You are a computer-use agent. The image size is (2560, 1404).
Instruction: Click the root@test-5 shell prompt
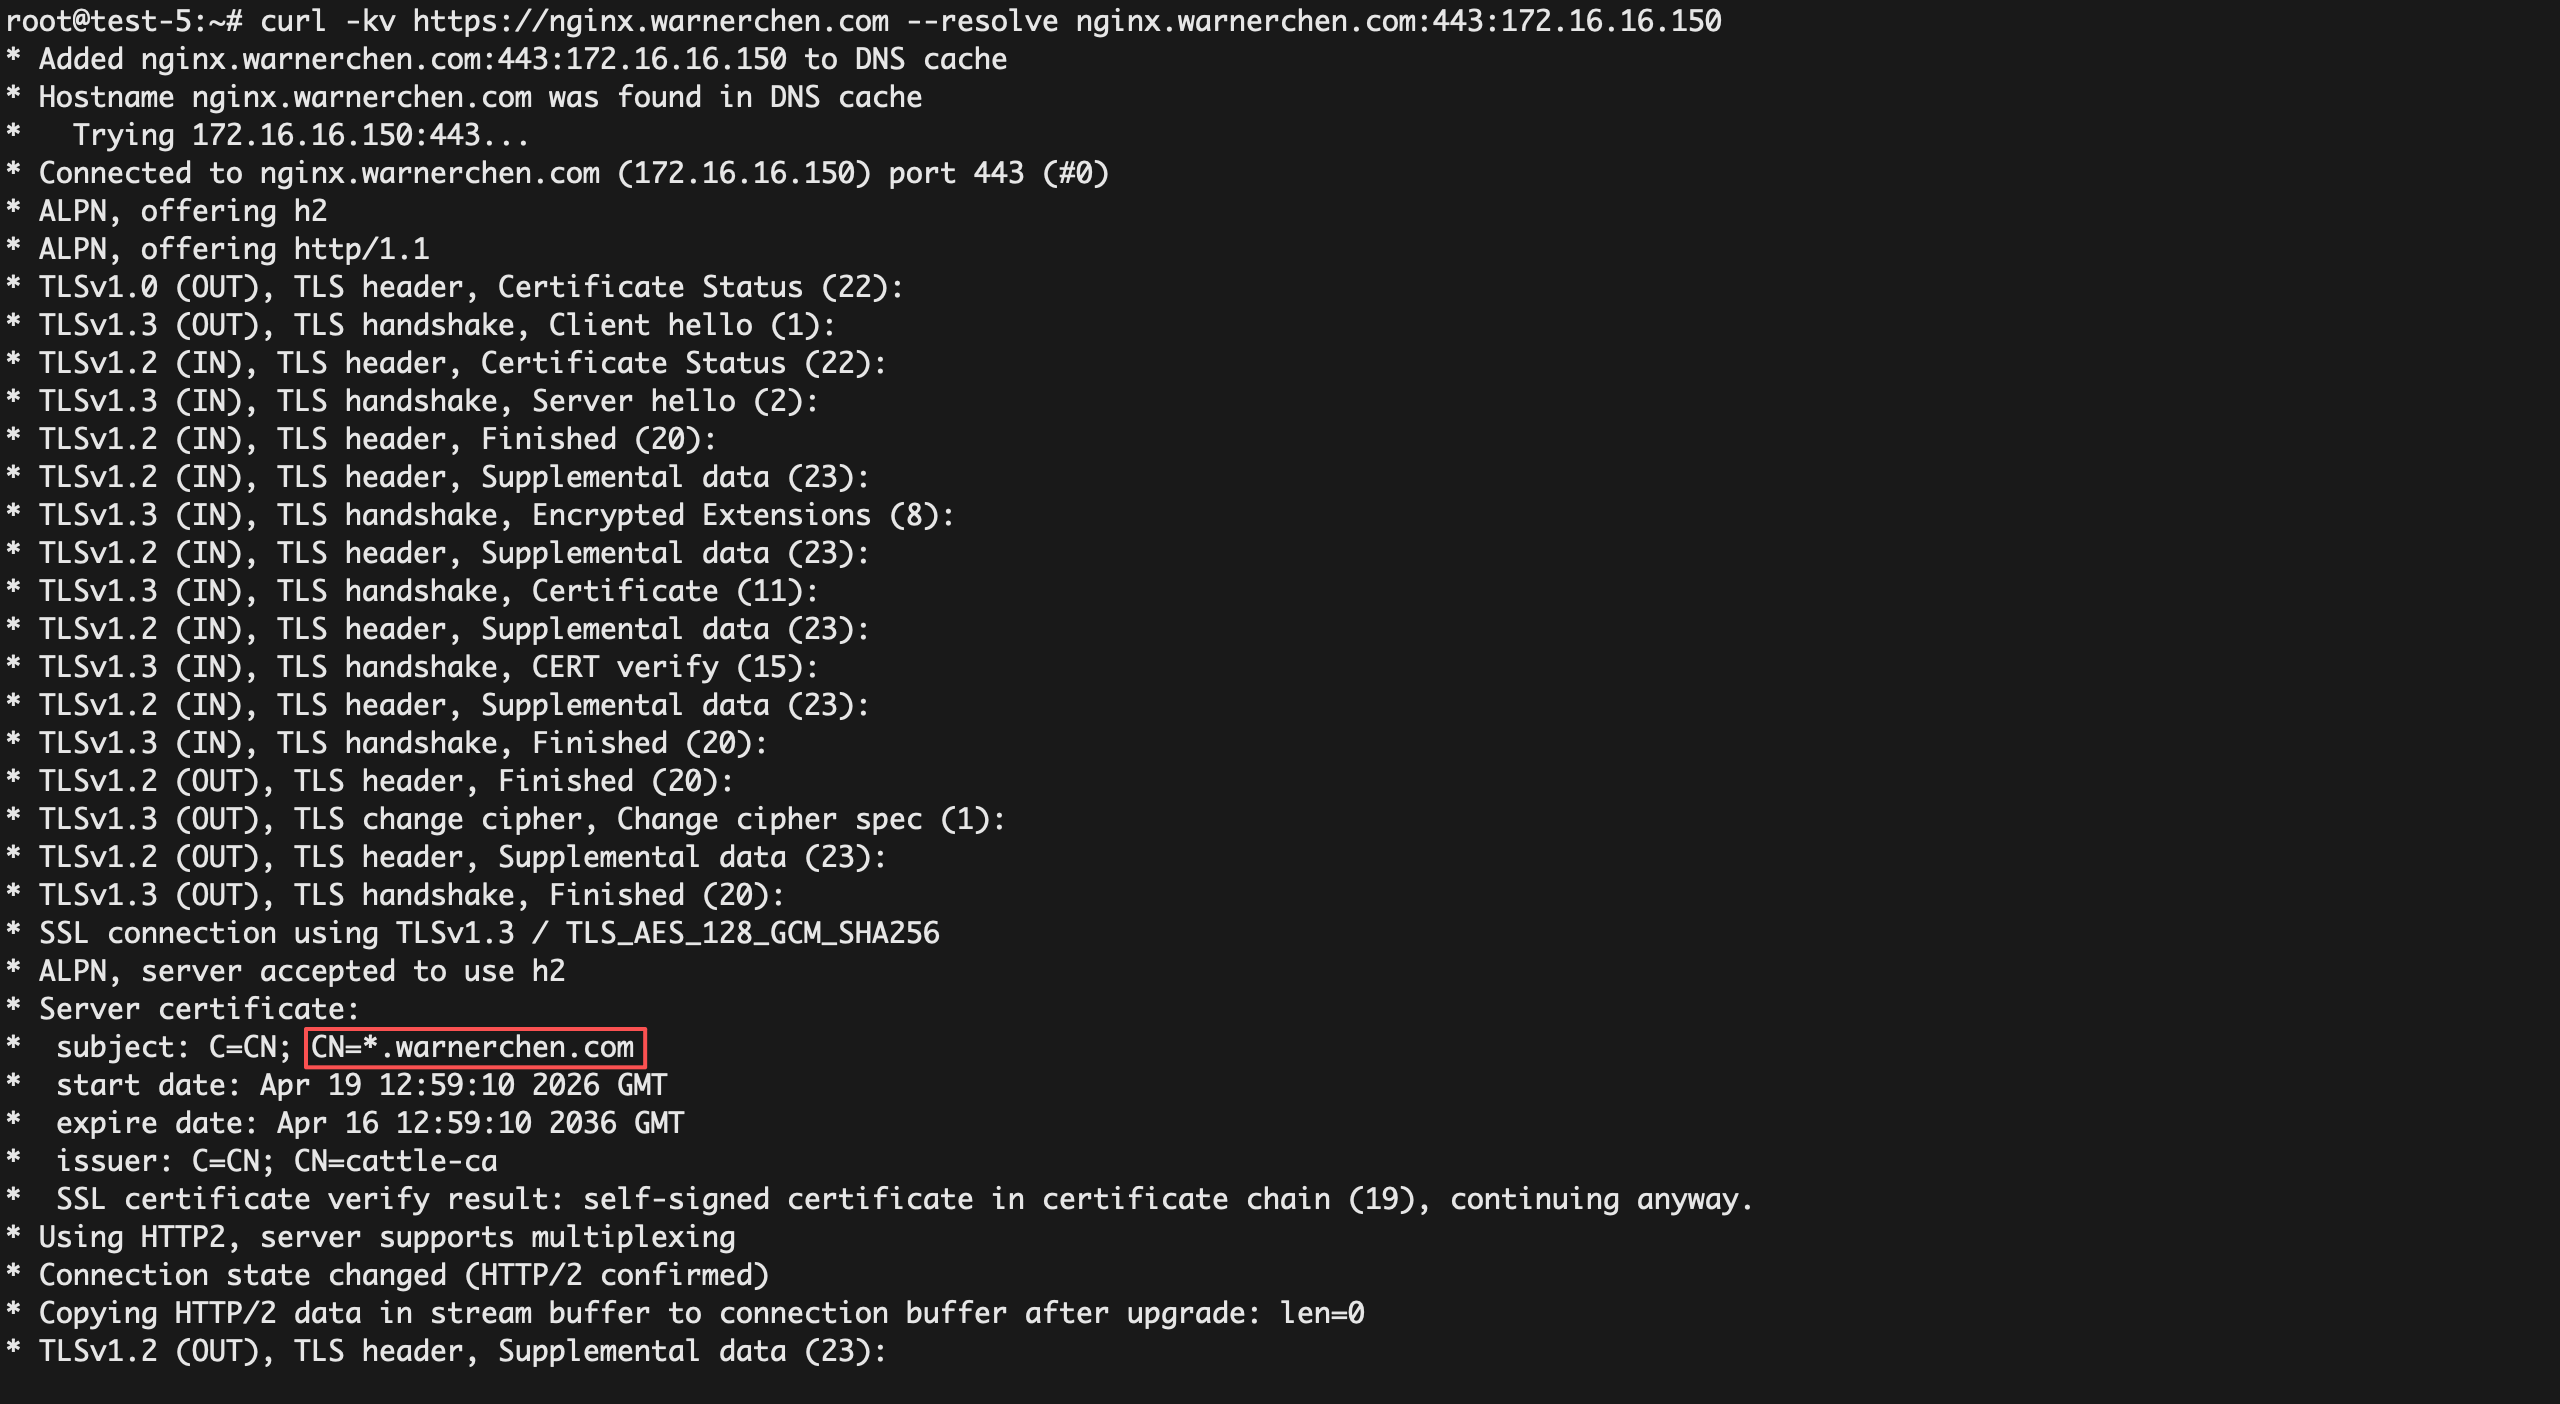(x=122, y=21)
